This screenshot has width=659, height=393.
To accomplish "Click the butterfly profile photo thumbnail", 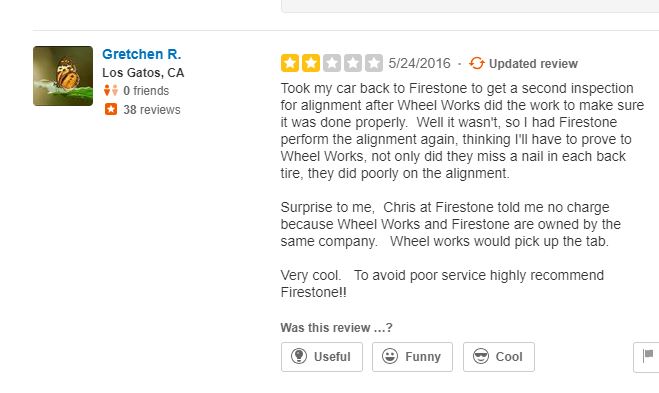I will pos(63,76).
